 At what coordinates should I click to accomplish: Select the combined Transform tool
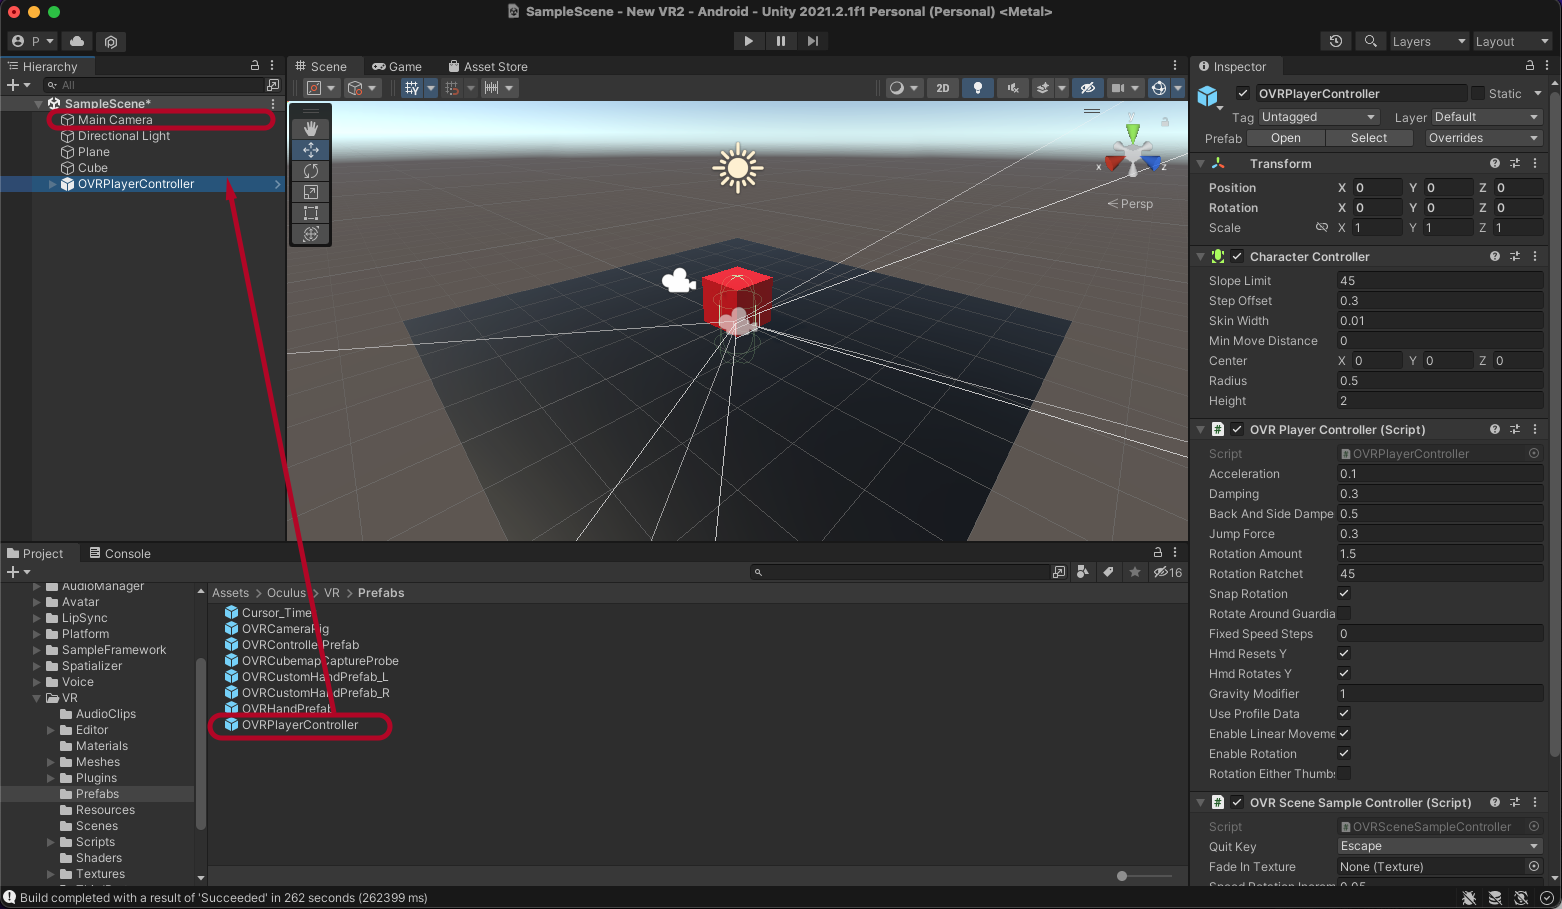(x=311, y=234)
